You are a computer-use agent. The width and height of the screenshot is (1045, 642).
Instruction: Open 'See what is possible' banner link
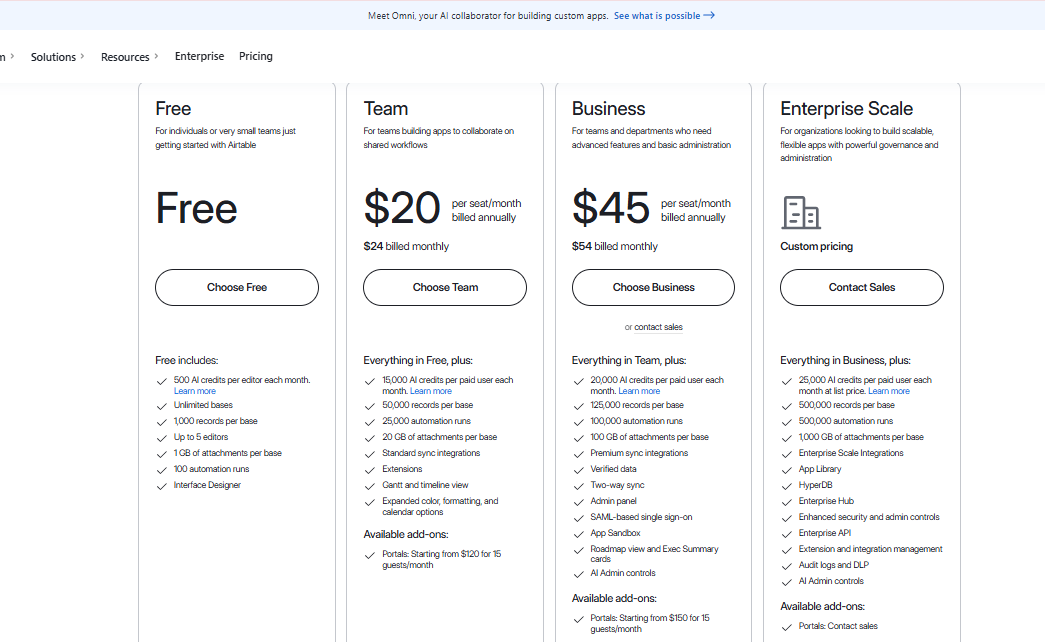pos(664,15)
